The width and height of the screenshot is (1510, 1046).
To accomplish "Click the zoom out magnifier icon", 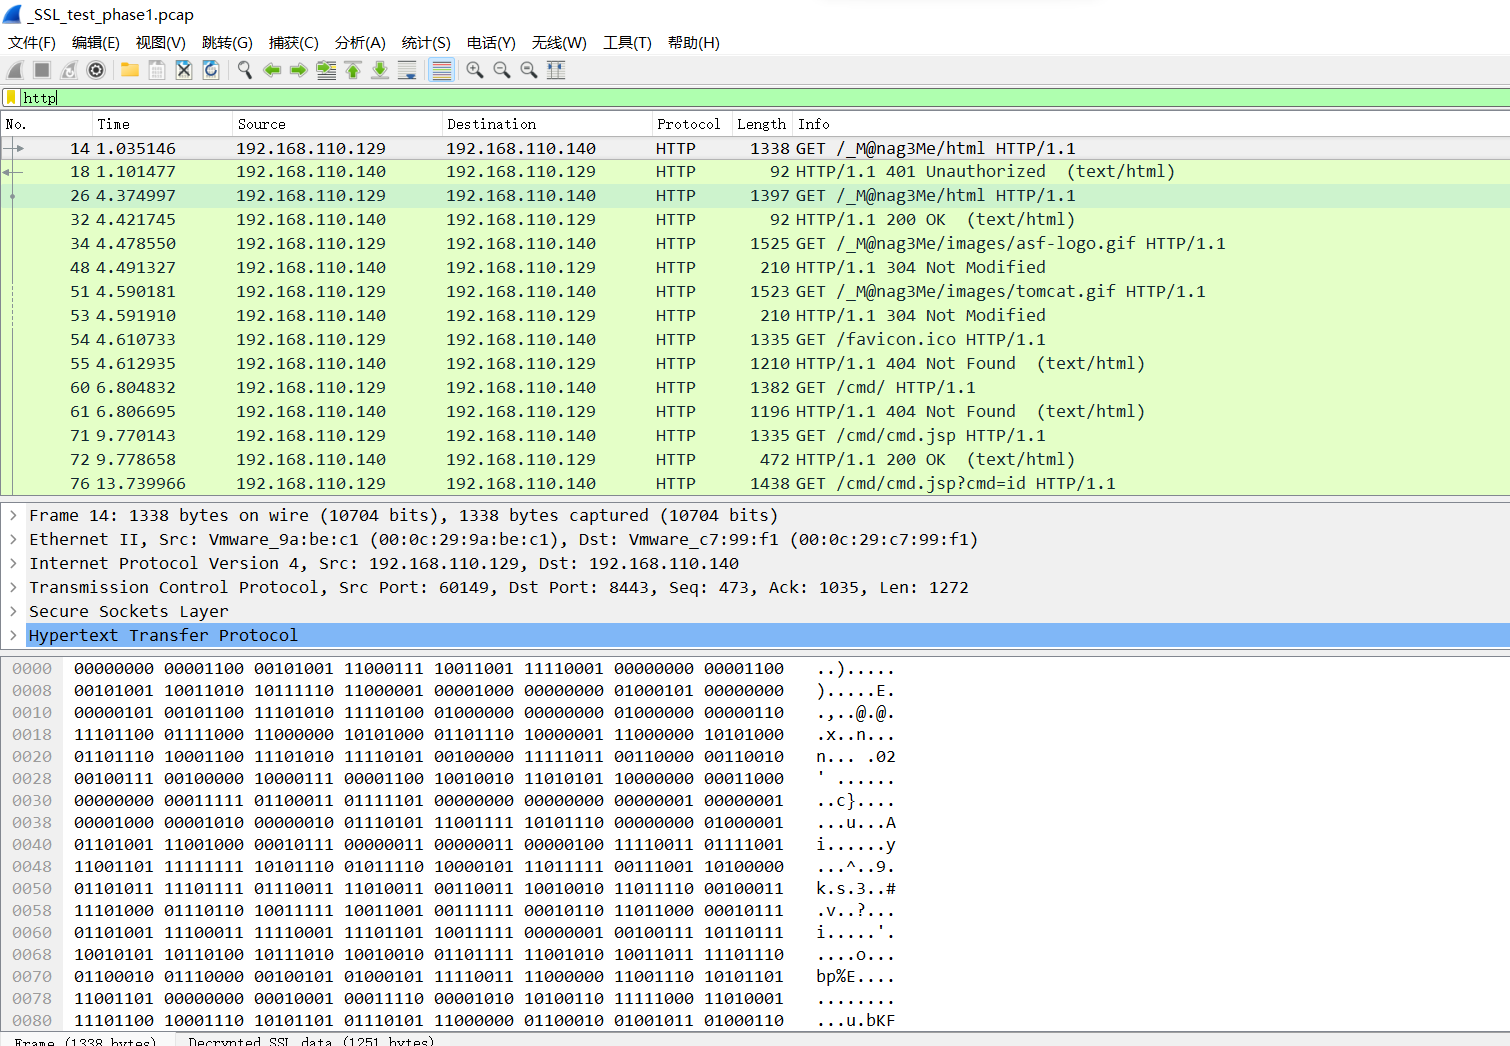I will [502, 70].
